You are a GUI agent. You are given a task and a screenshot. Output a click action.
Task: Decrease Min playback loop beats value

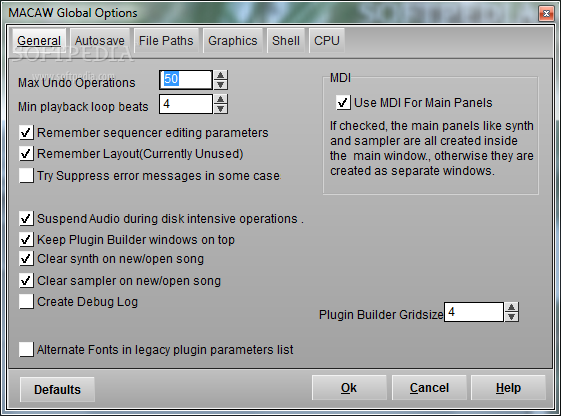coord(220,109)
